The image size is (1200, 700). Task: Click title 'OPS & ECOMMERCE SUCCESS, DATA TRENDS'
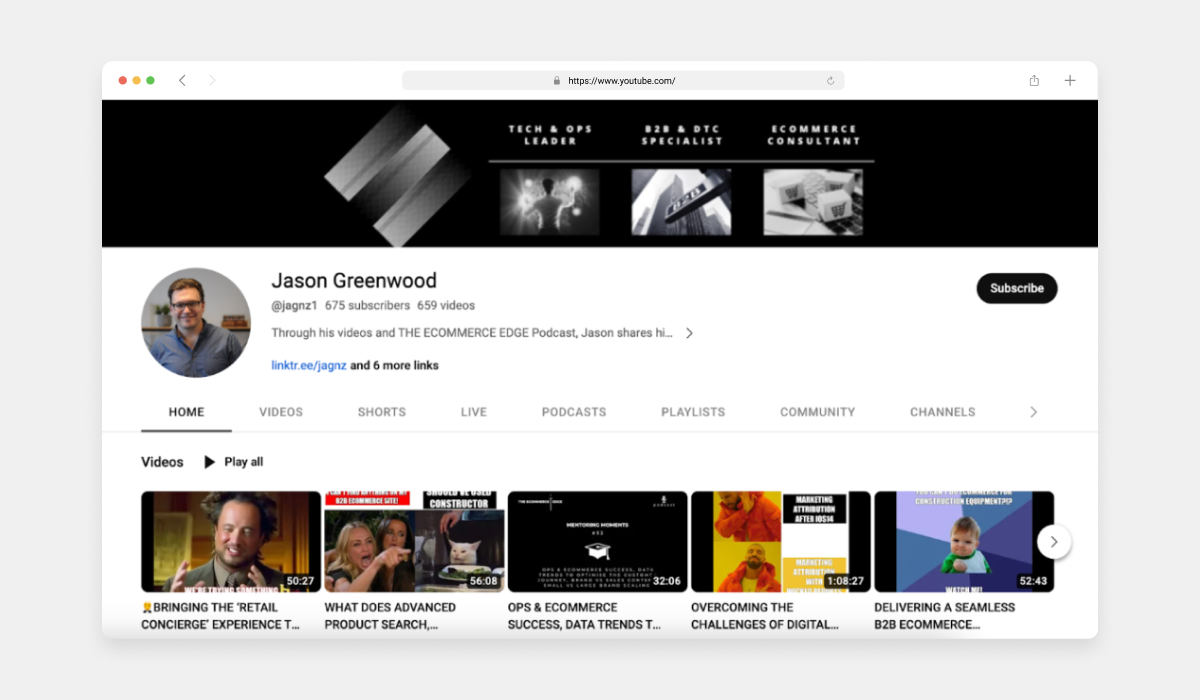[585, 616]
